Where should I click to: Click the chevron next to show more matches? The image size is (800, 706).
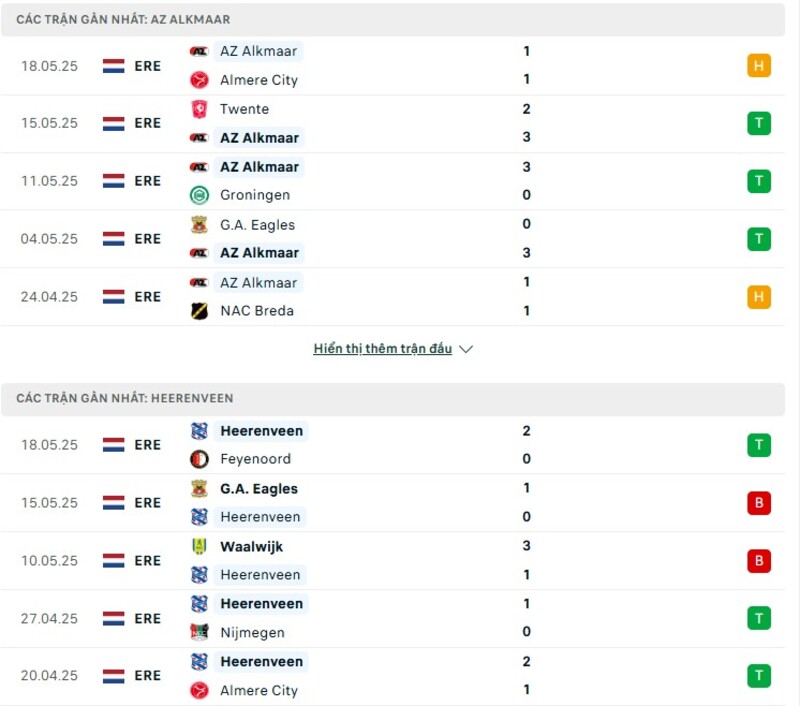[x=466, y=349]
